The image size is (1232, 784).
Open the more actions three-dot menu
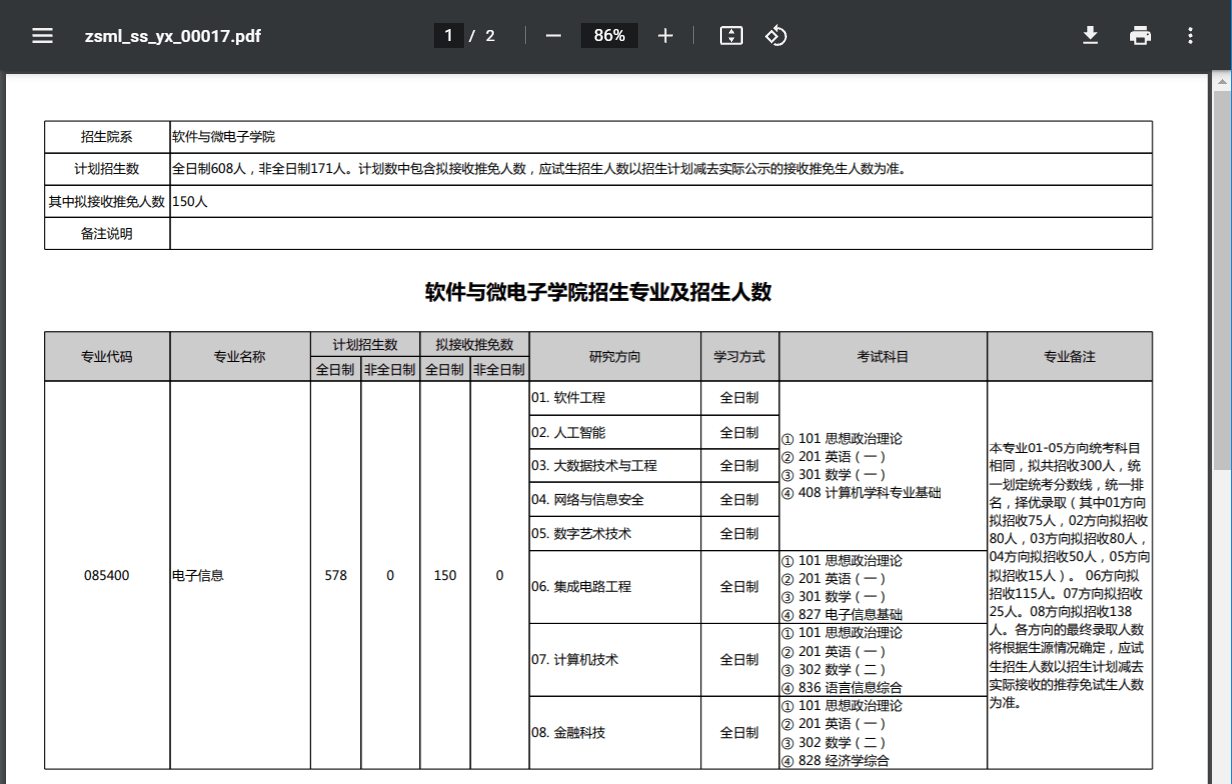point(1190,36)
